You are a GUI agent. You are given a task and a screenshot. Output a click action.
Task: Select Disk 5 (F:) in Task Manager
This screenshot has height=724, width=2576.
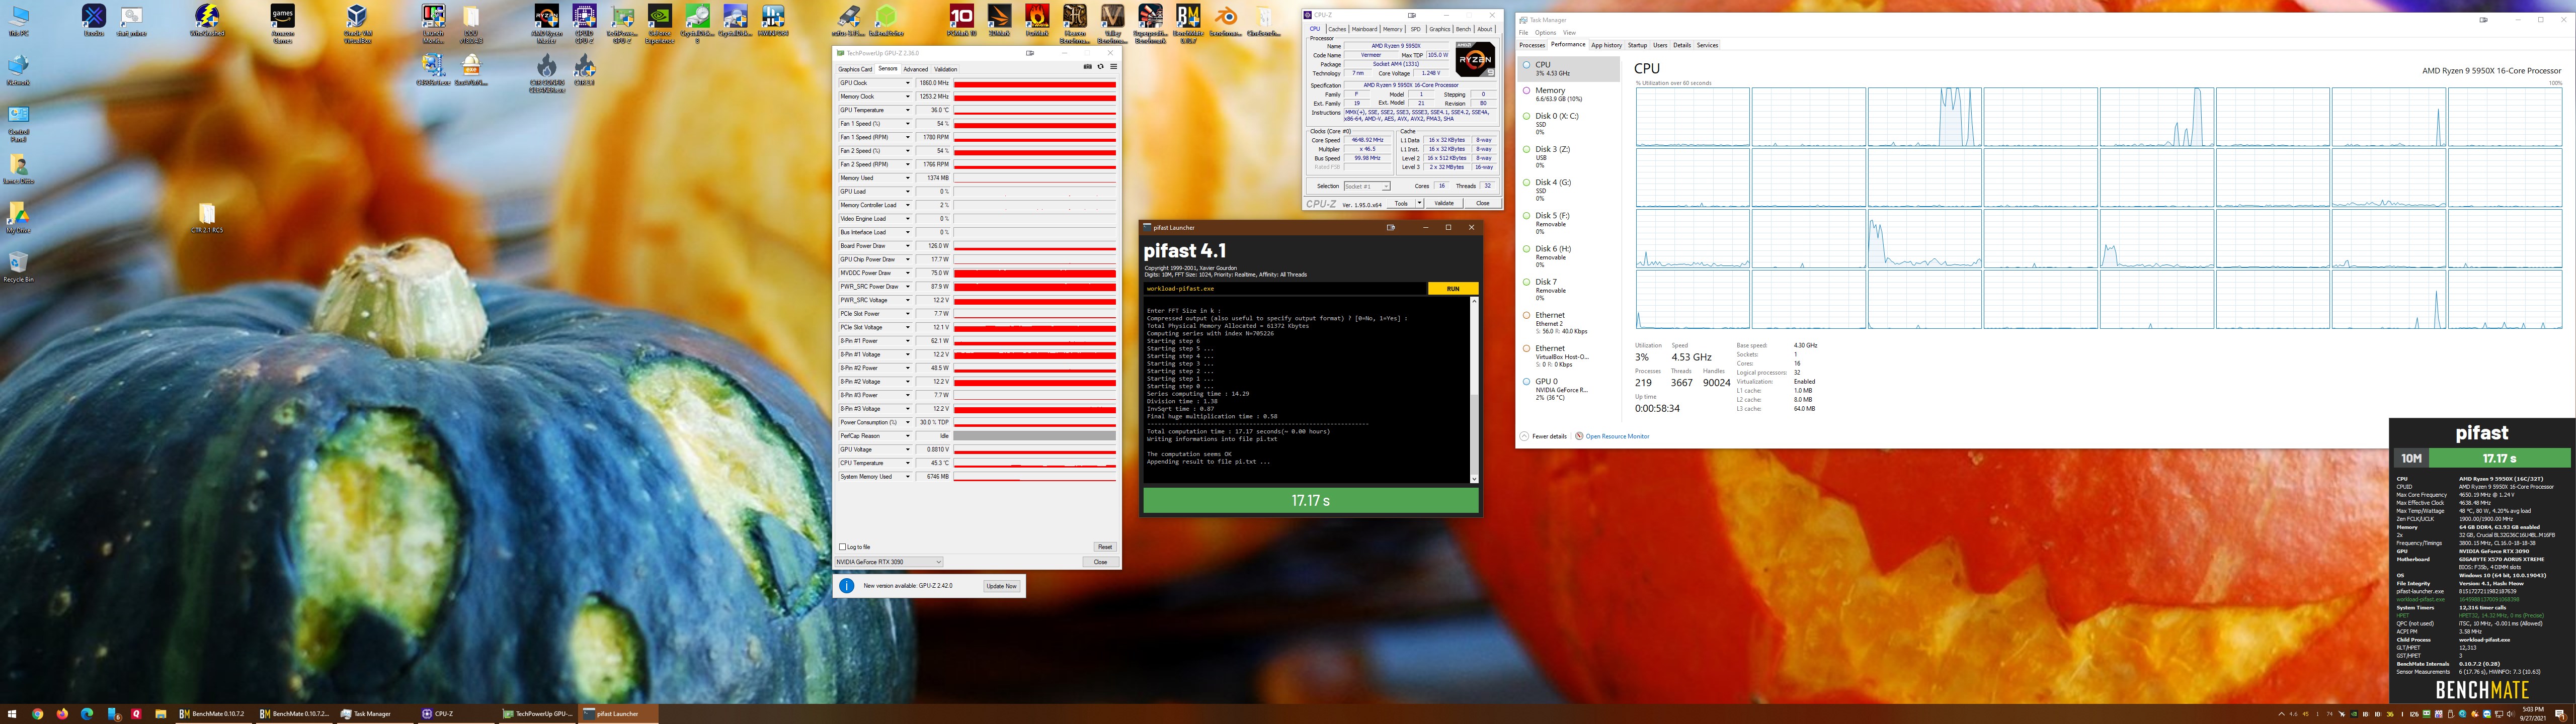(x=1568, y=222)
